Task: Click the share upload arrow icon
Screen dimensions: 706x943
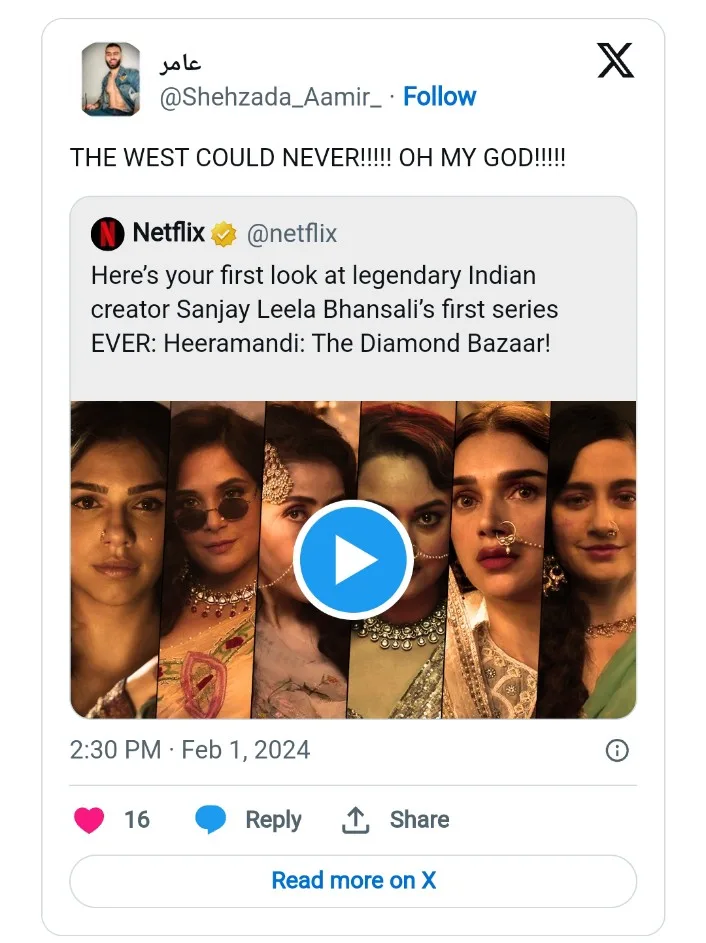Action: [355, 820]
